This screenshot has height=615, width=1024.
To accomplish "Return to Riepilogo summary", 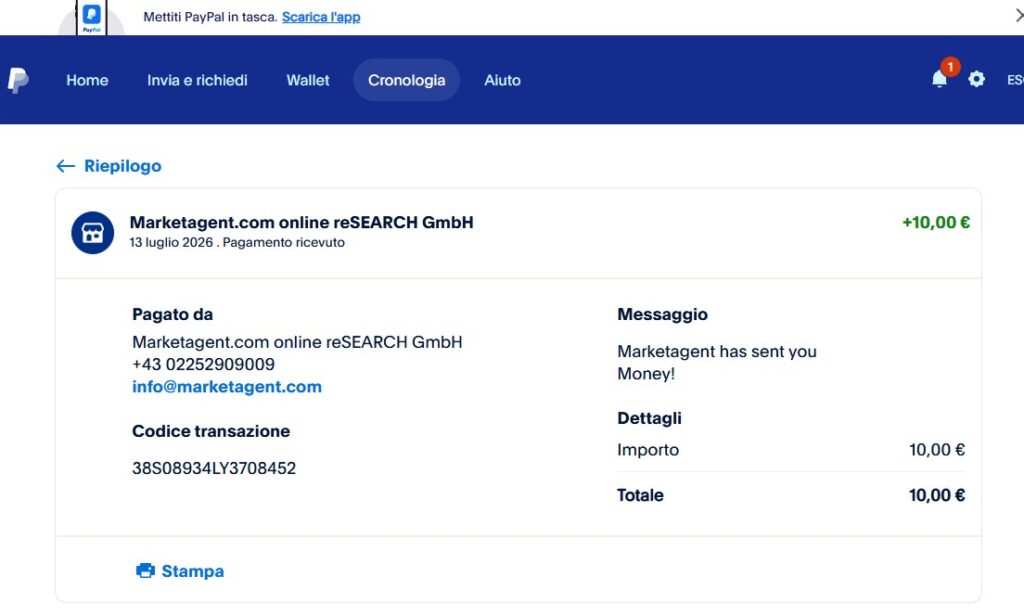I will point(122,166).
